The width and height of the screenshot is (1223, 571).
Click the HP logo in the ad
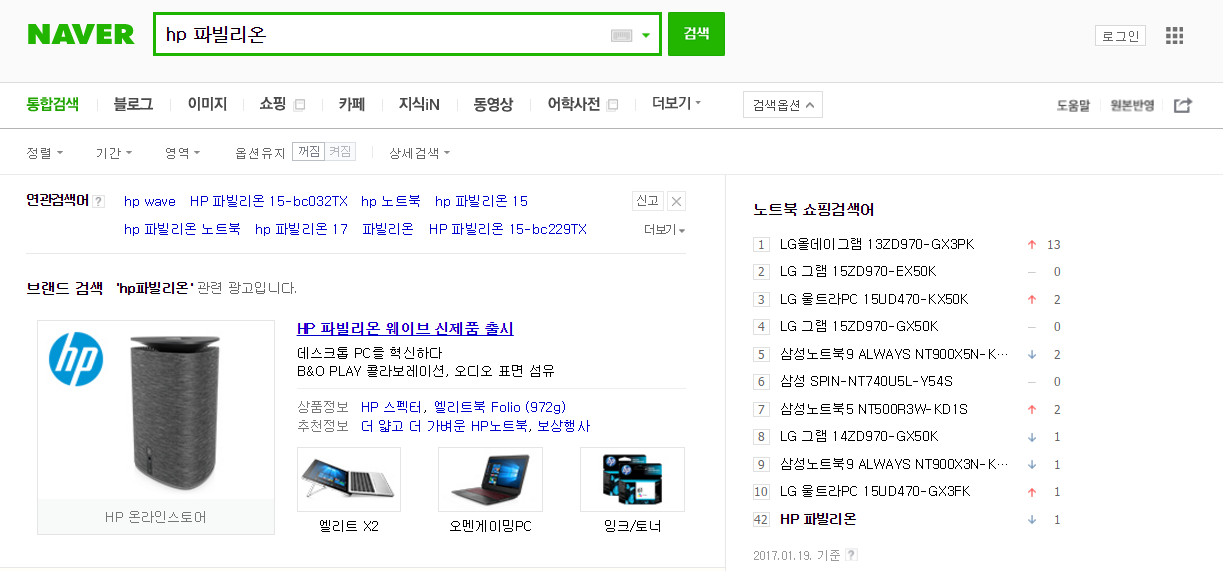pos(76,359)
